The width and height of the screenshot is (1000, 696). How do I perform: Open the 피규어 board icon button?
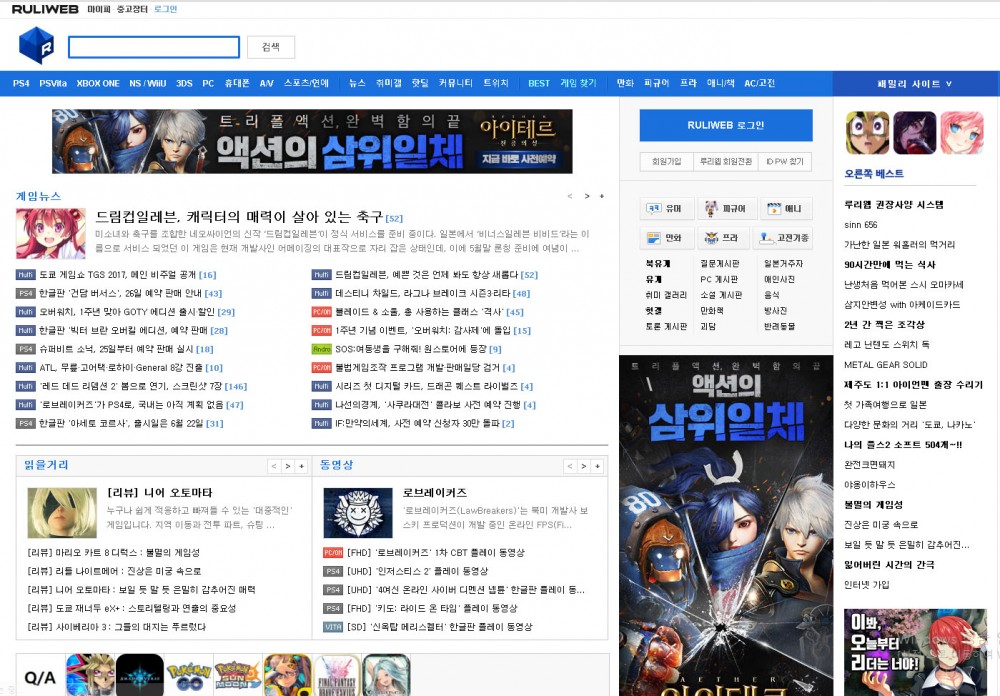[x=726, y=209]
